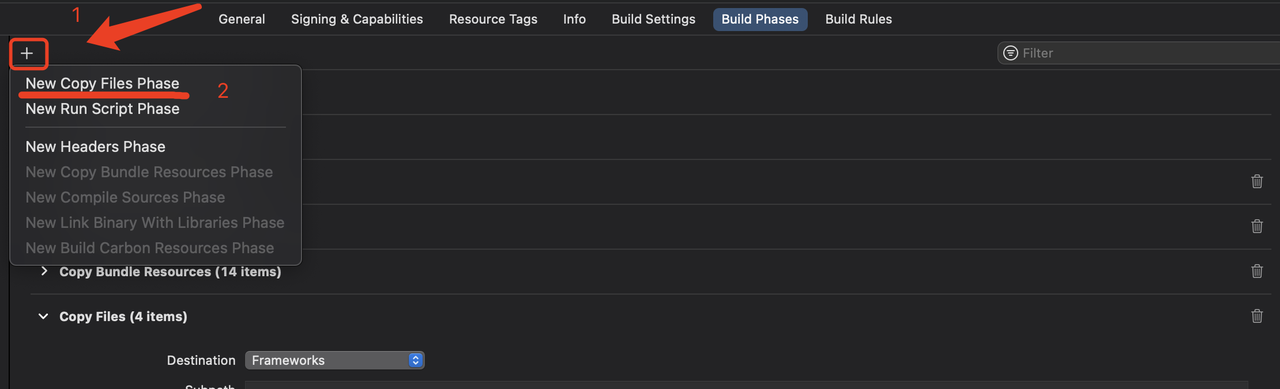Collapse the Copy Files section chevron

43,317
